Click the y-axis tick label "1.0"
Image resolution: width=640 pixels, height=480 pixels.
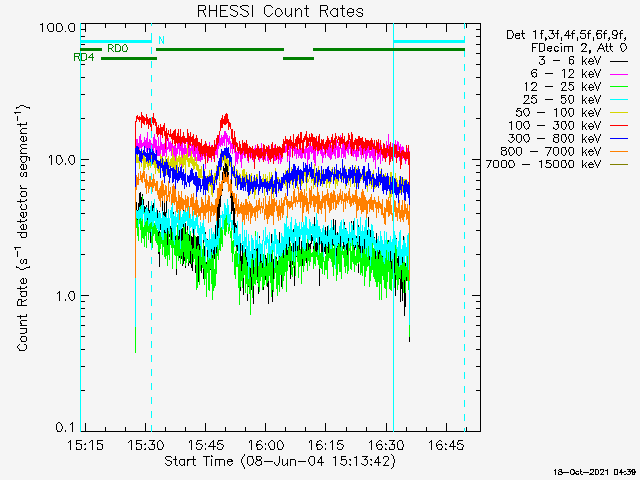pos(65,296)
